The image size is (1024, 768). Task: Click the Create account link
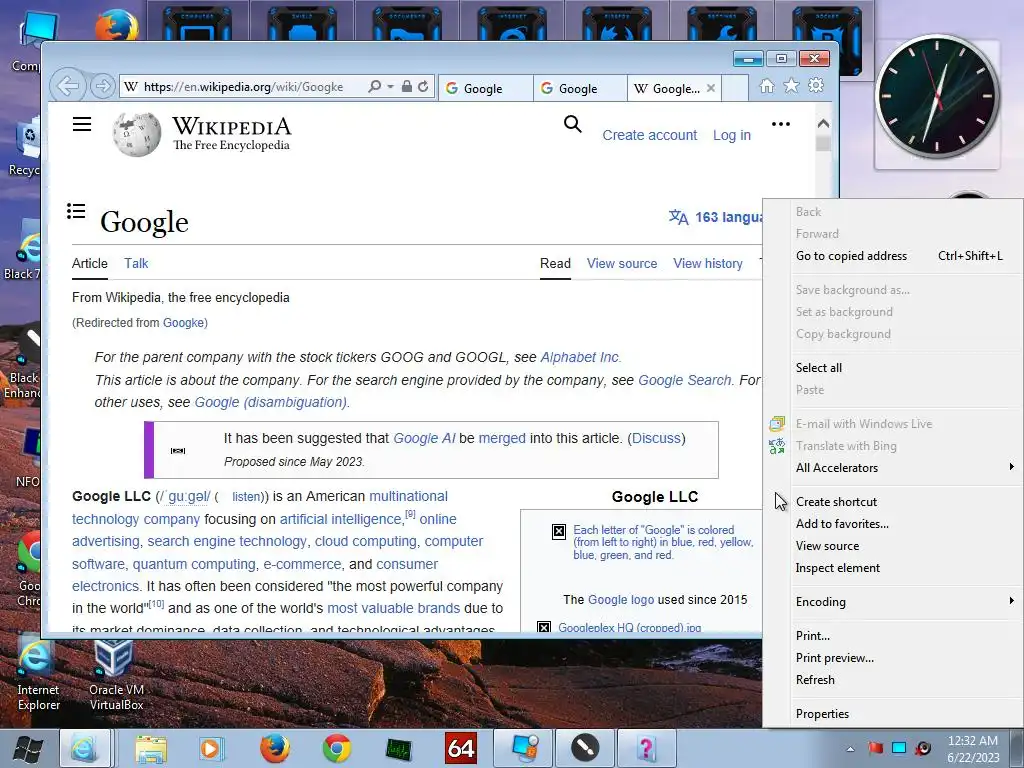click(x=650, y=135)
